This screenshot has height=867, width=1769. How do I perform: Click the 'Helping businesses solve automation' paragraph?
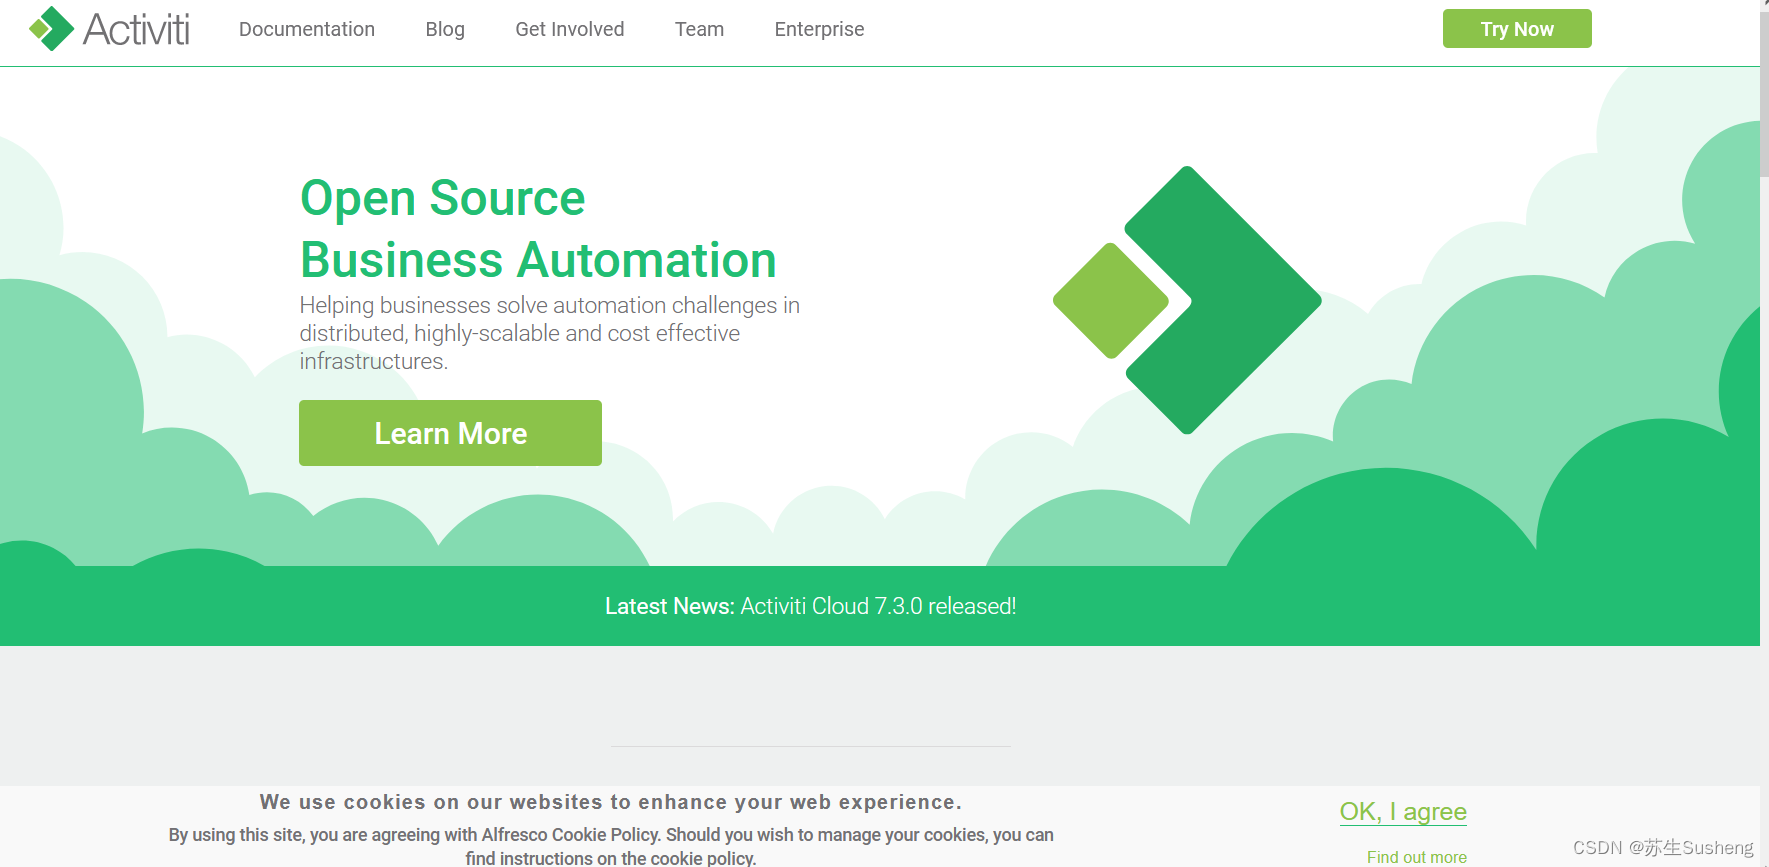(549, 333)
